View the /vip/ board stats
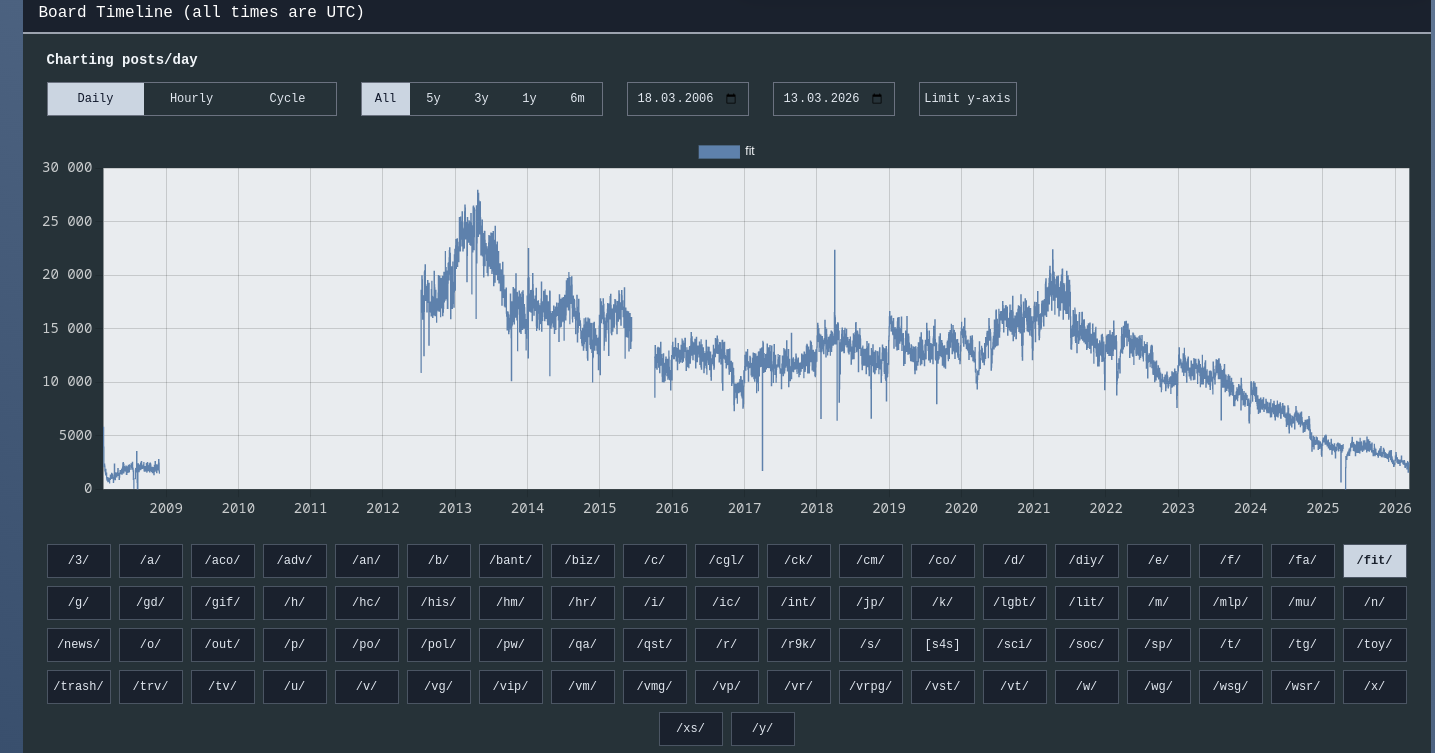 [511, 687]
